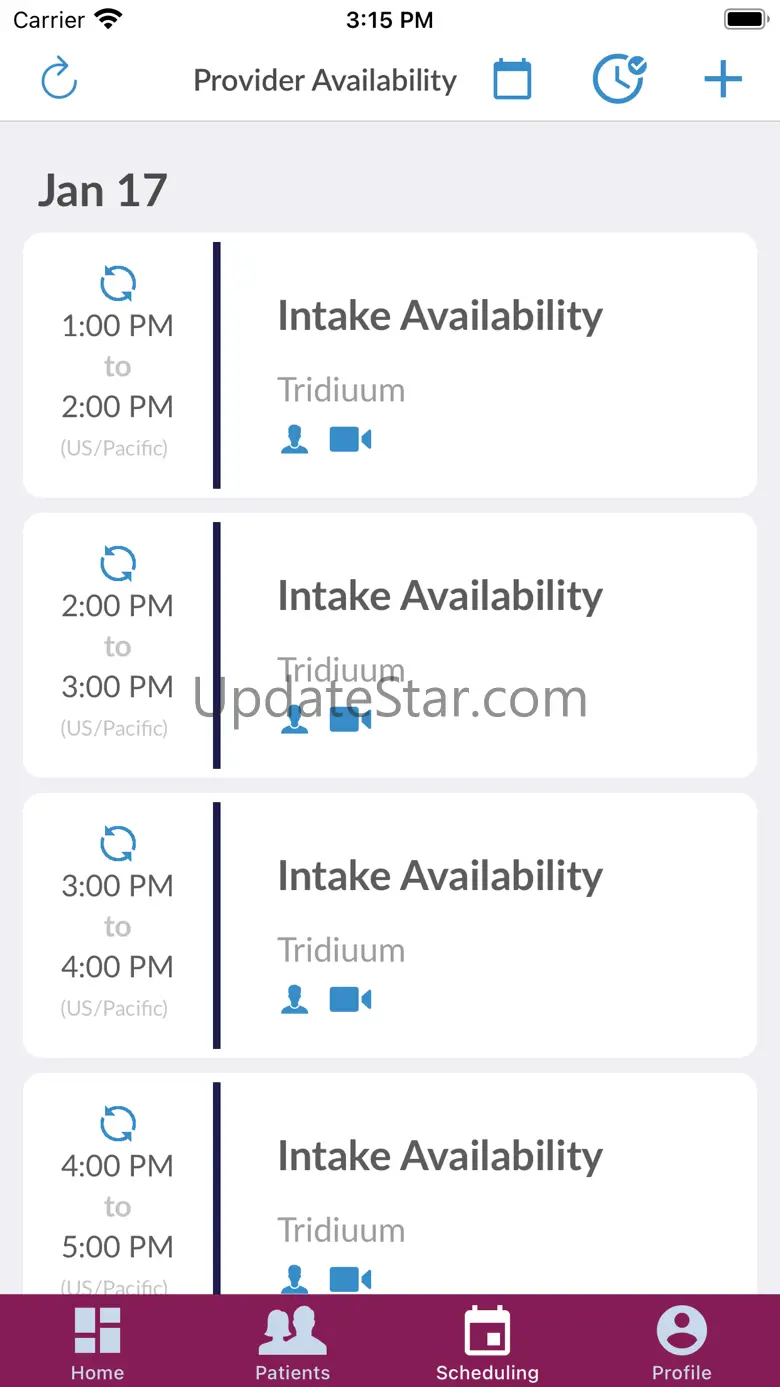Select the Scheduling tab
The width and height of the screenshot is (780, 1387).
[x=487, y=1342]
